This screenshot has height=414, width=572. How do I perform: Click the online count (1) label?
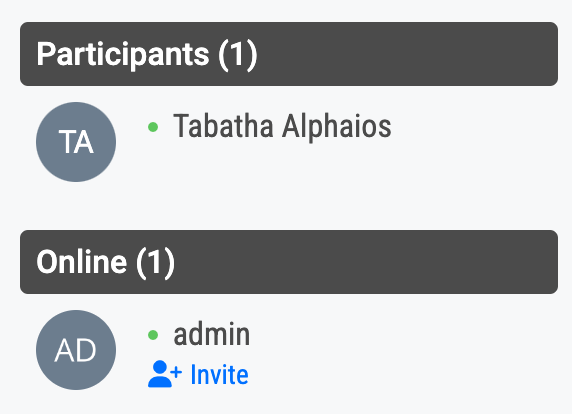(155, 263)
